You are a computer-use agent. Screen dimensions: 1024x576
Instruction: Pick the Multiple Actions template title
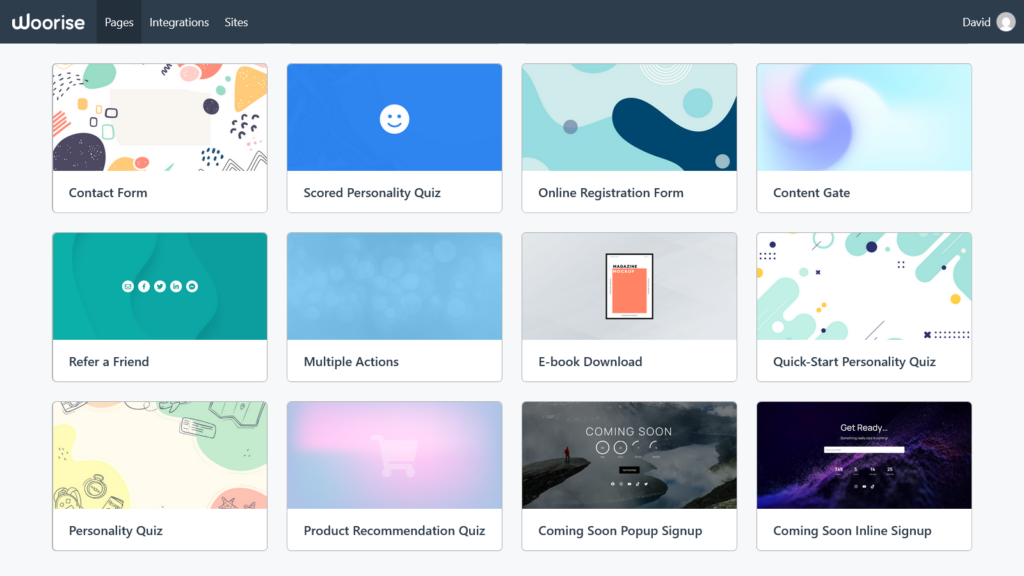point(351,362)
